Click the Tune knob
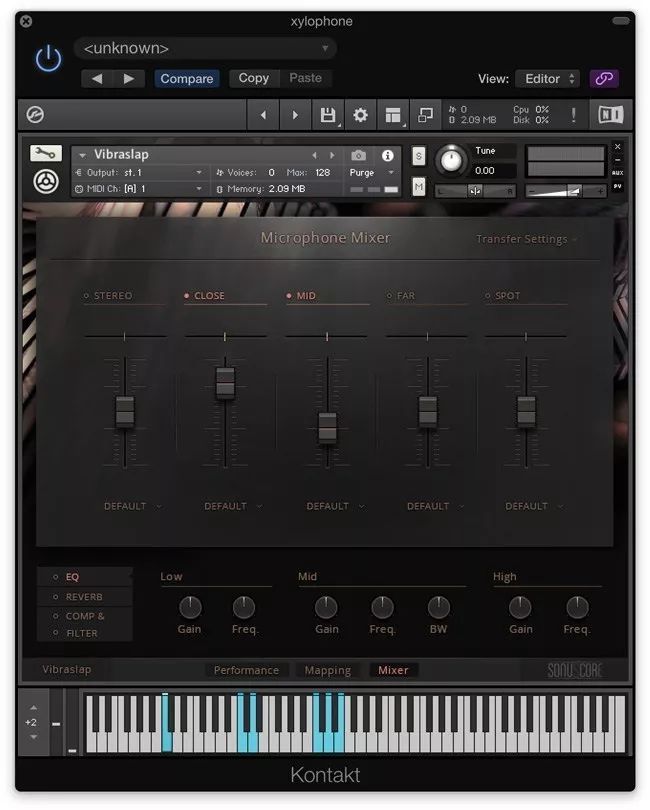 [x=452, y=160]
